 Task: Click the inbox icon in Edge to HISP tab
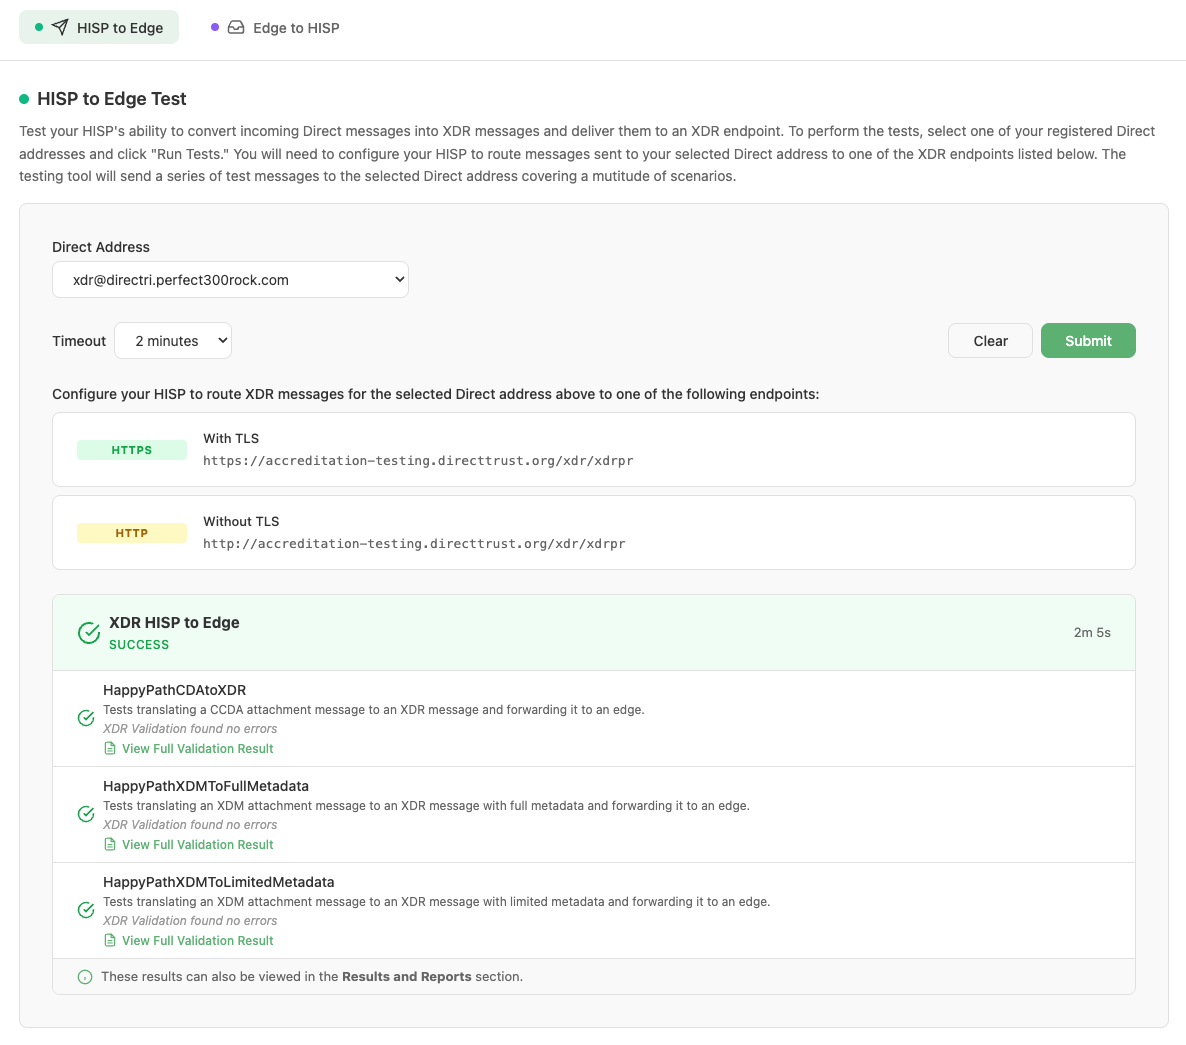coord(236,27)
